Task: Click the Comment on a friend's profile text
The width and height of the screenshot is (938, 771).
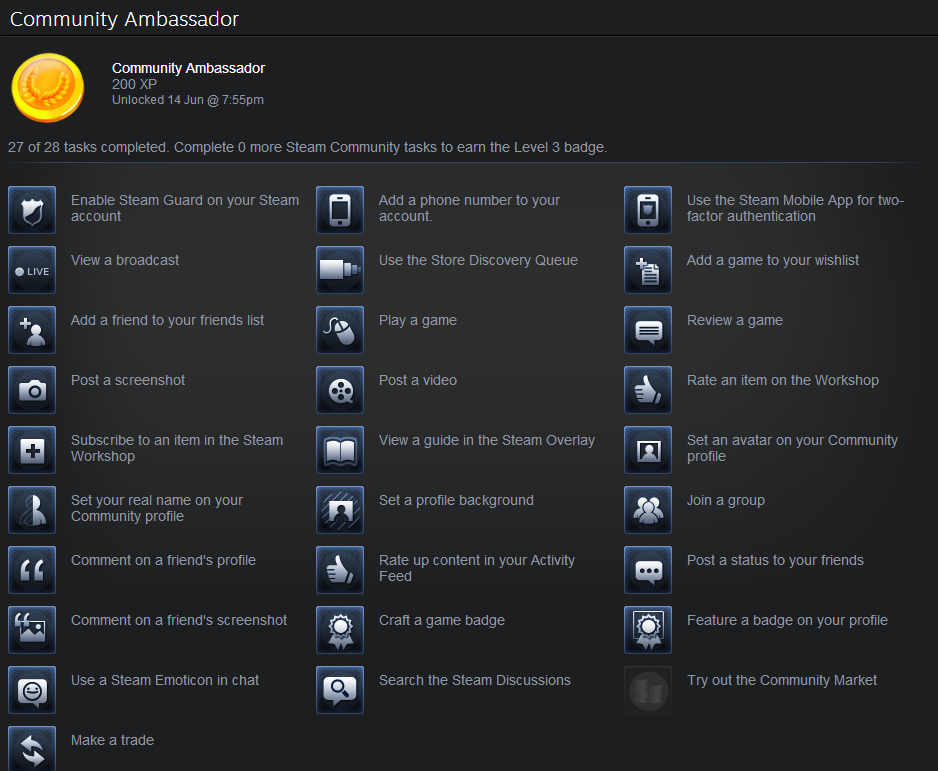Action: (x=163, y=560)
